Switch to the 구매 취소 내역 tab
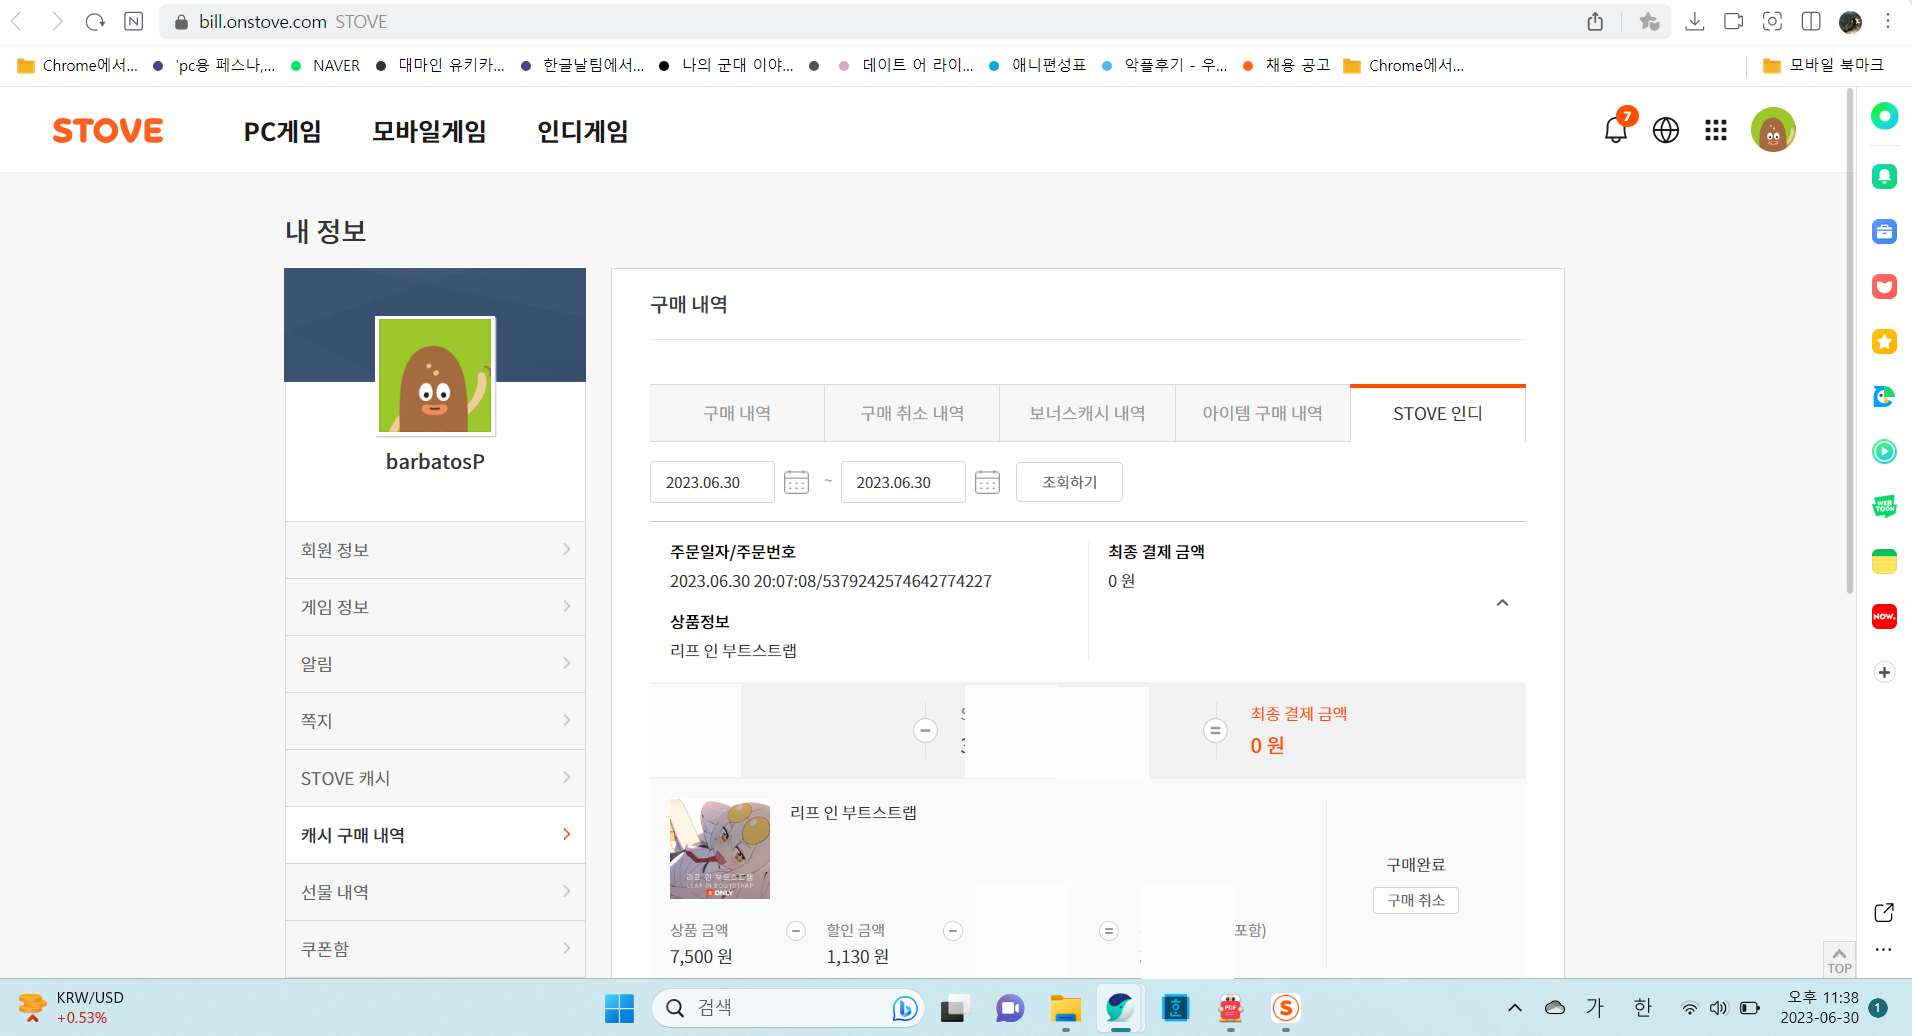The image size is (1912, 1036). [912, 413]
